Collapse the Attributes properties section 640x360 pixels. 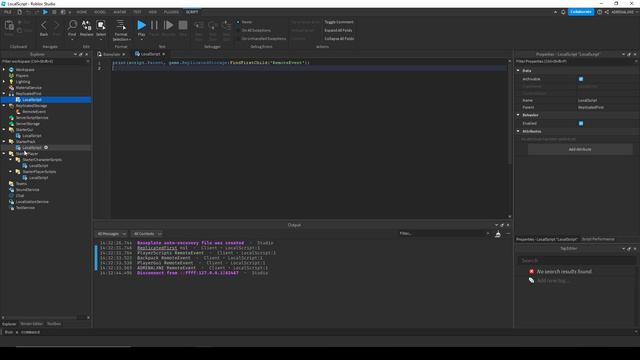518,131
